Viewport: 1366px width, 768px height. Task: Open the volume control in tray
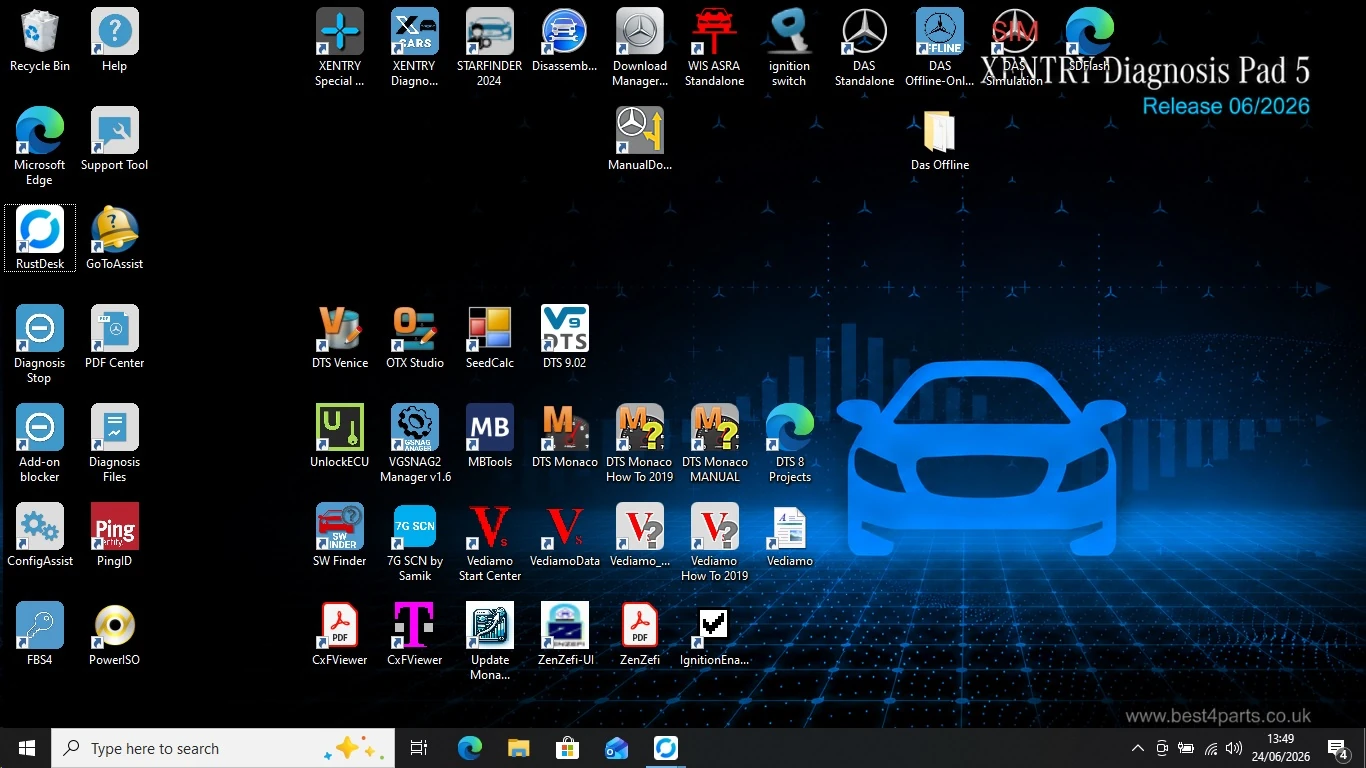(1234, 748)
